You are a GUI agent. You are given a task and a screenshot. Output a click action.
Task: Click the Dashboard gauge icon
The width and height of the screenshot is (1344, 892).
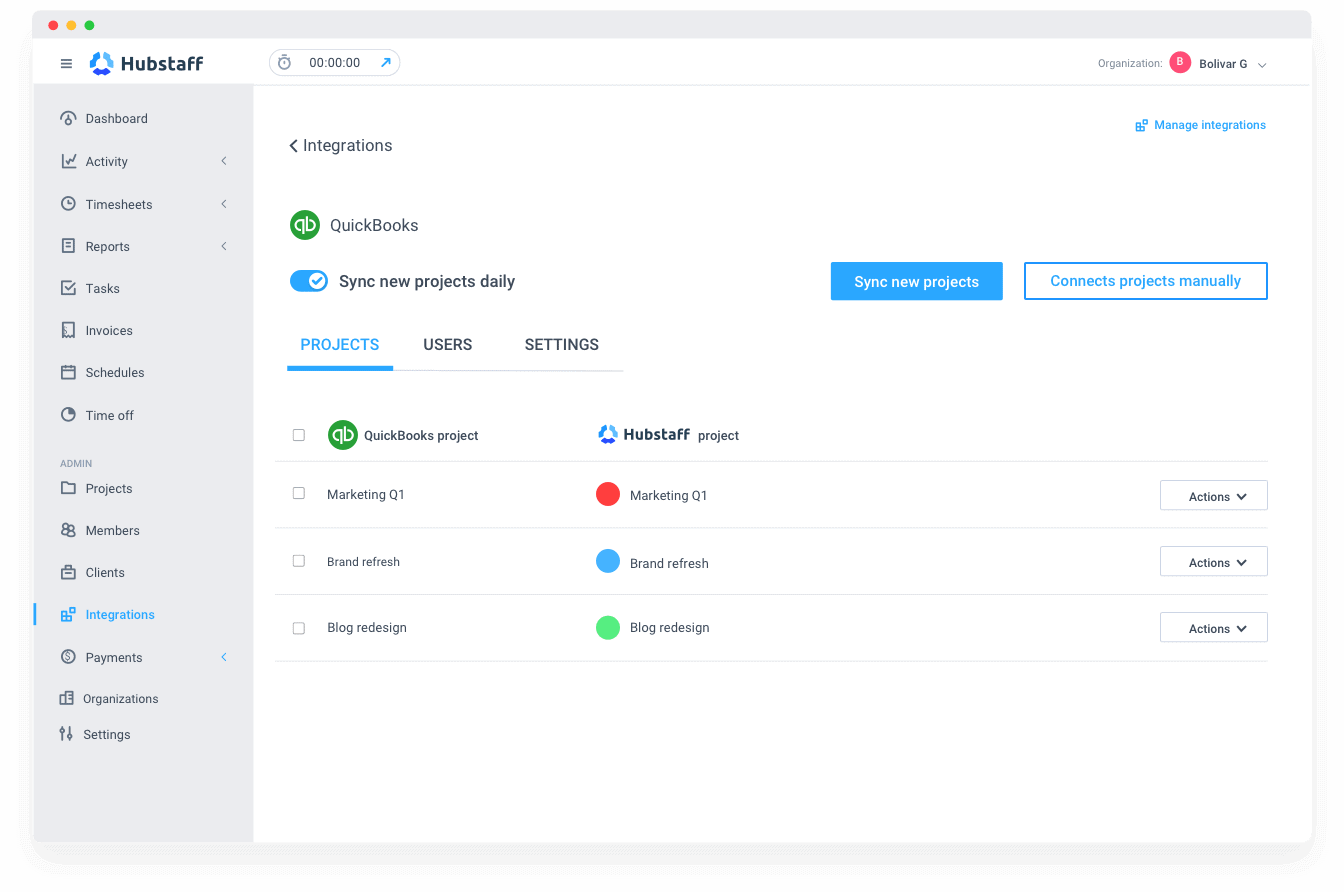click(x=68, y=118)
